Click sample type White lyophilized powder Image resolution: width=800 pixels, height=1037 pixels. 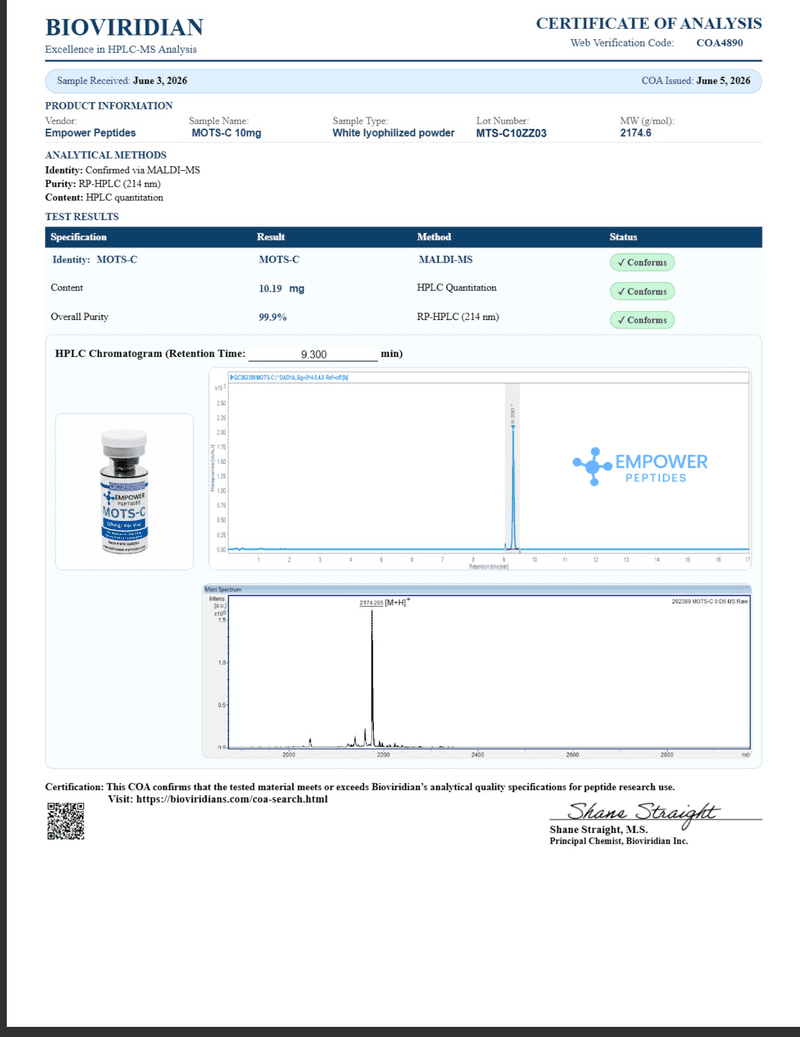pos(393,133)
